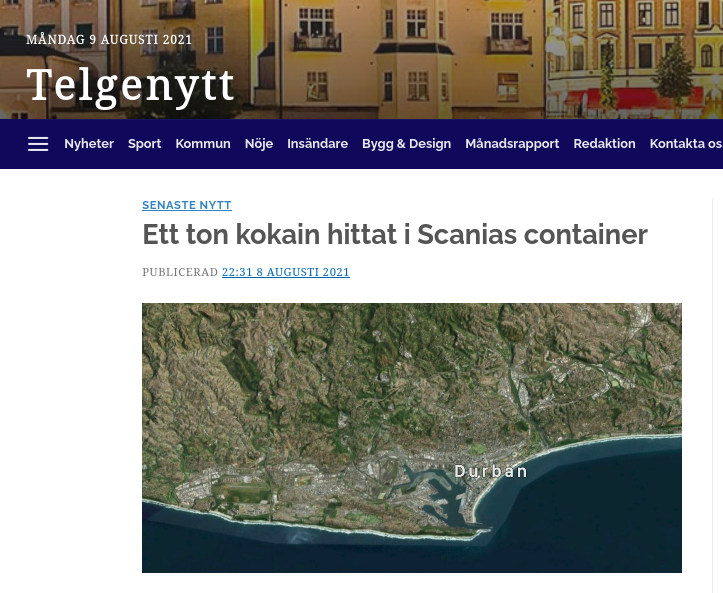
Task: Open the hamburger menu
Action: [x=38, y=144]
